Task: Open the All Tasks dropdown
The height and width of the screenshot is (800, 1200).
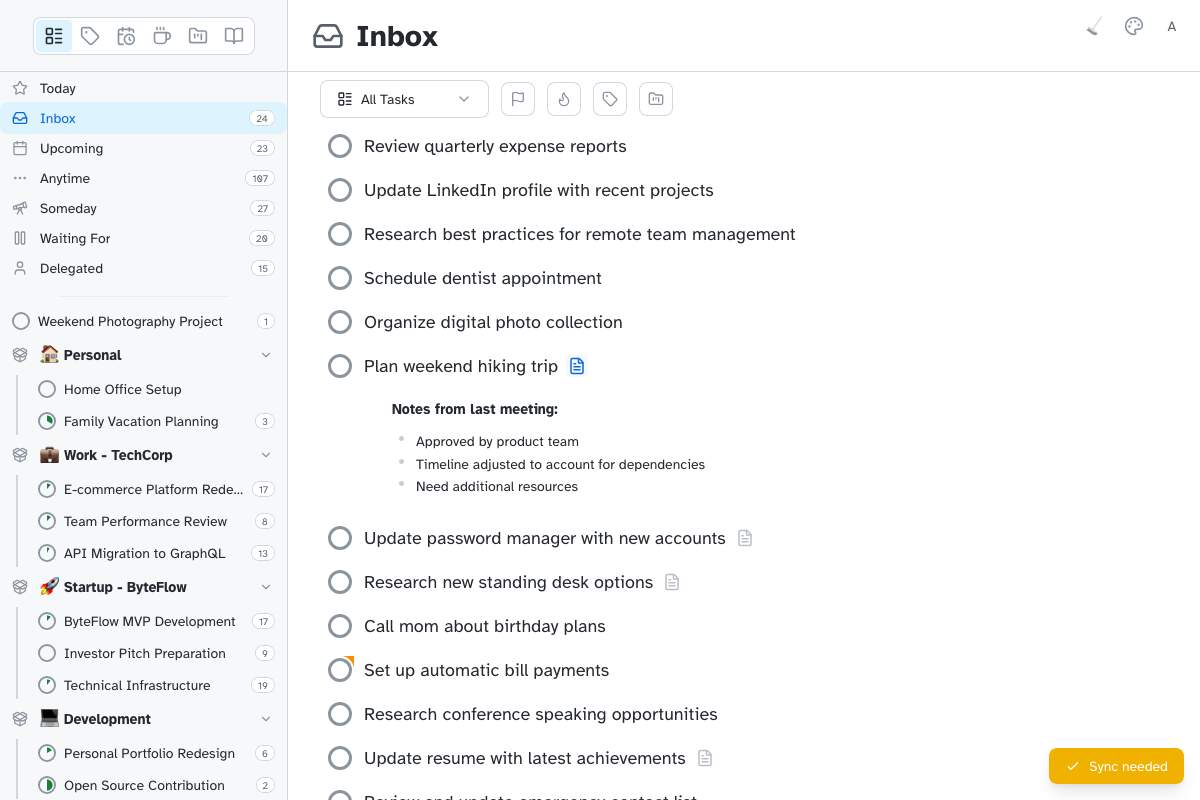Action: click(404, 99)
